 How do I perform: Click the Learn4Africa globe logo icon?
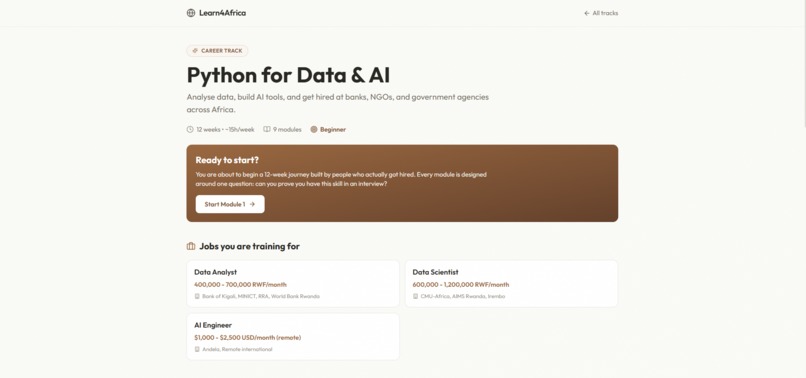(191, 13)
